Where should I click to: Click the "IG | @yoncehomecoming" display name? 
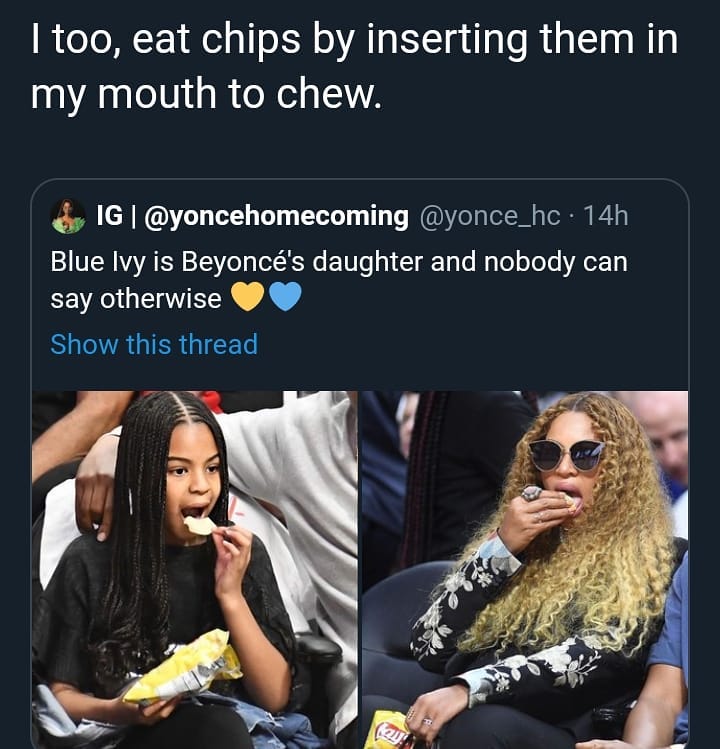(252, 215)
